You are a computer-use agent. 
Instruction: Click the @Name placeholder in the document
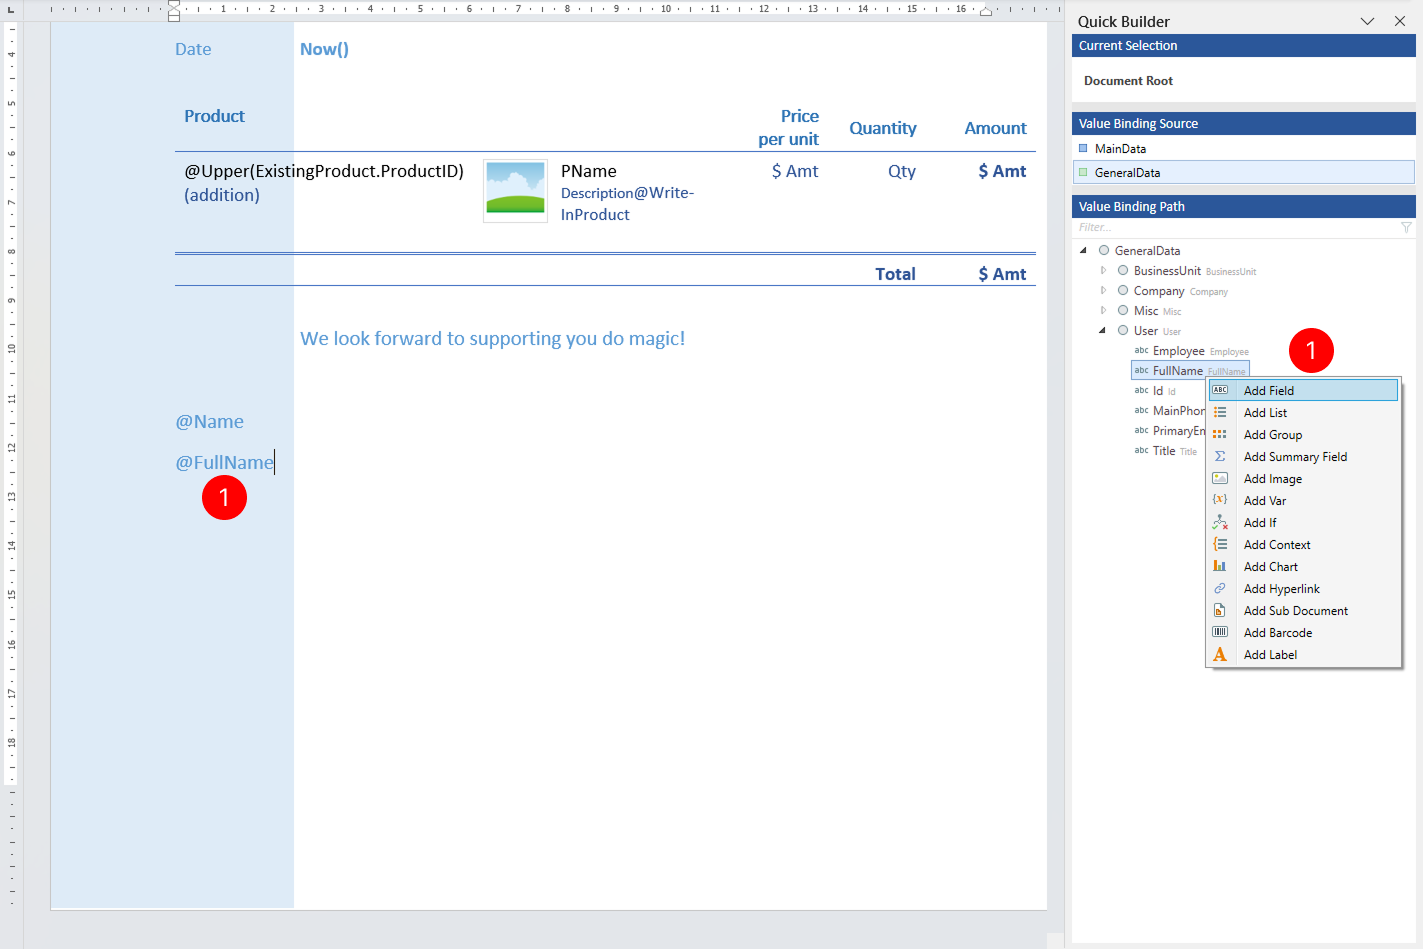pyautogui.click(x=210, y=422)
